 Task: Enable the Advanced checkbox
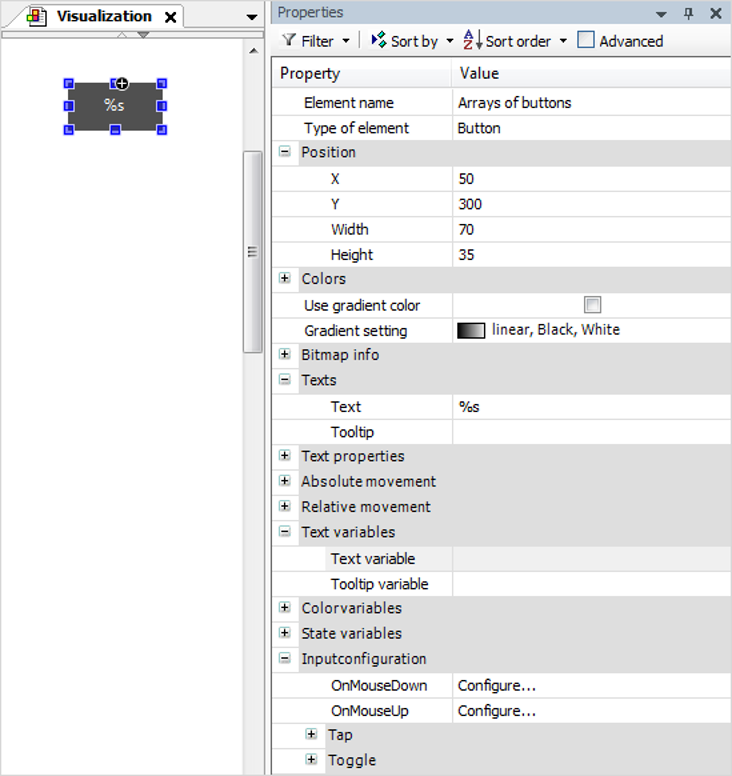click(586, 41)
